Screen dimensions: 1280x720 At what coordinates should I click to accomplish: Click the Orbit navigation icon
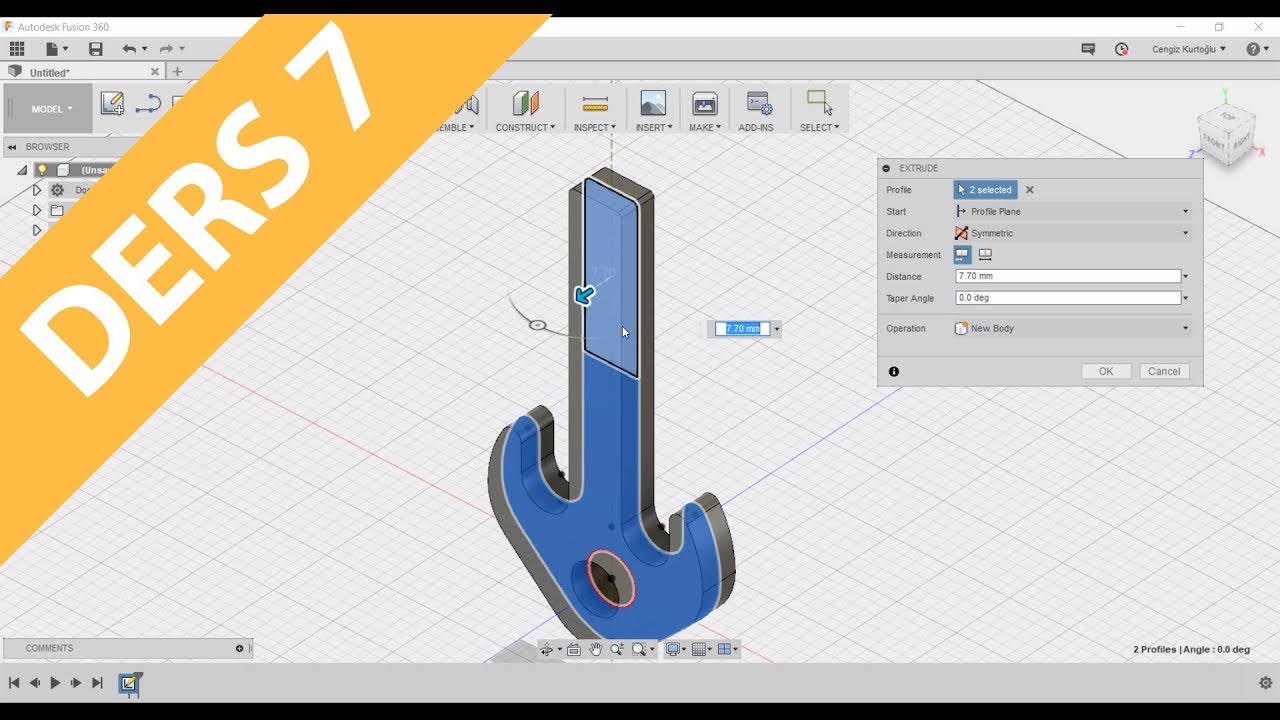point(547,649)
